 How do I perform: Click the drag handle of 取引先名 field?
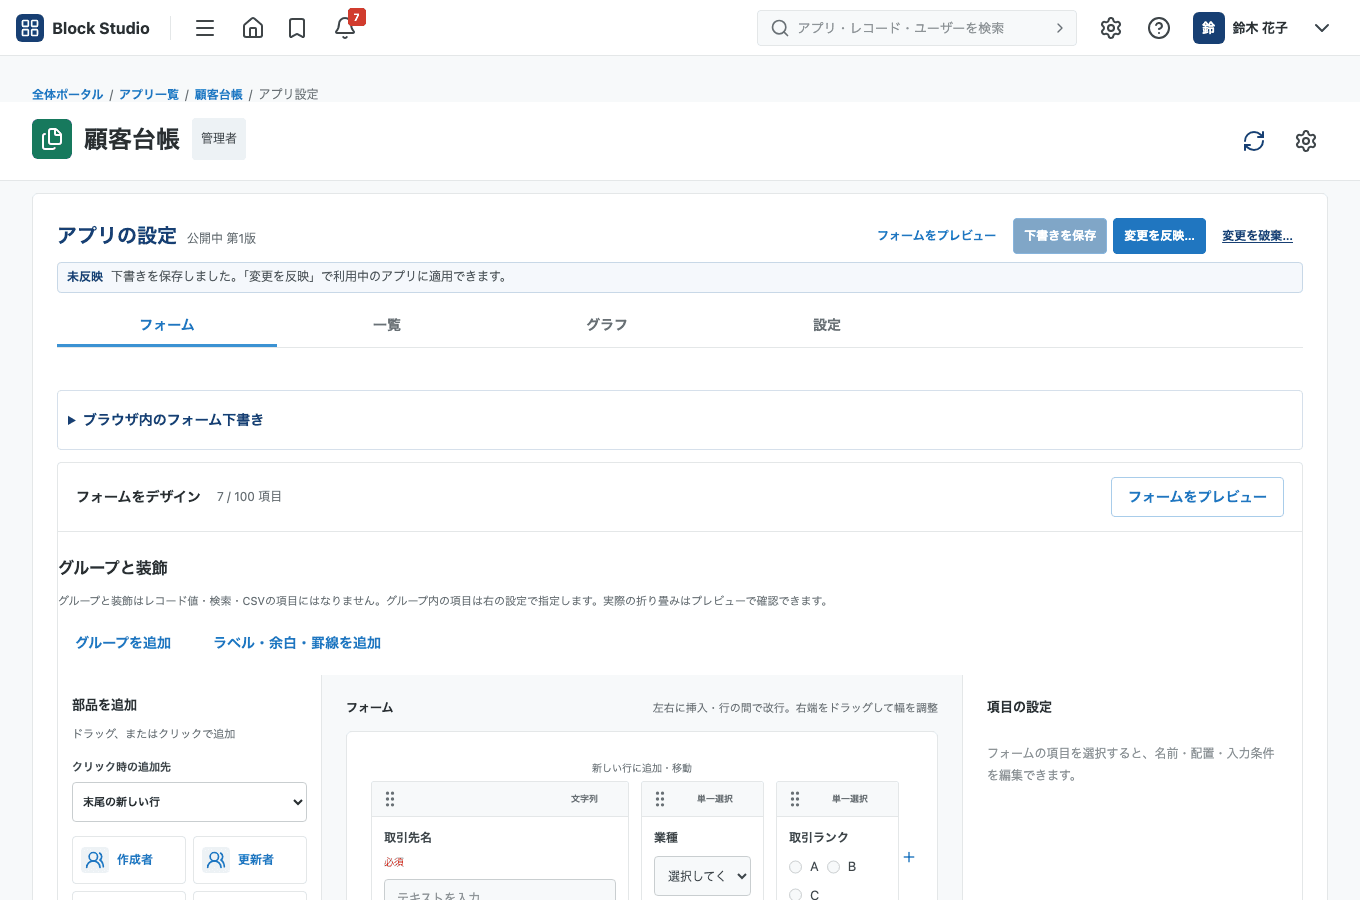(390, 799)
